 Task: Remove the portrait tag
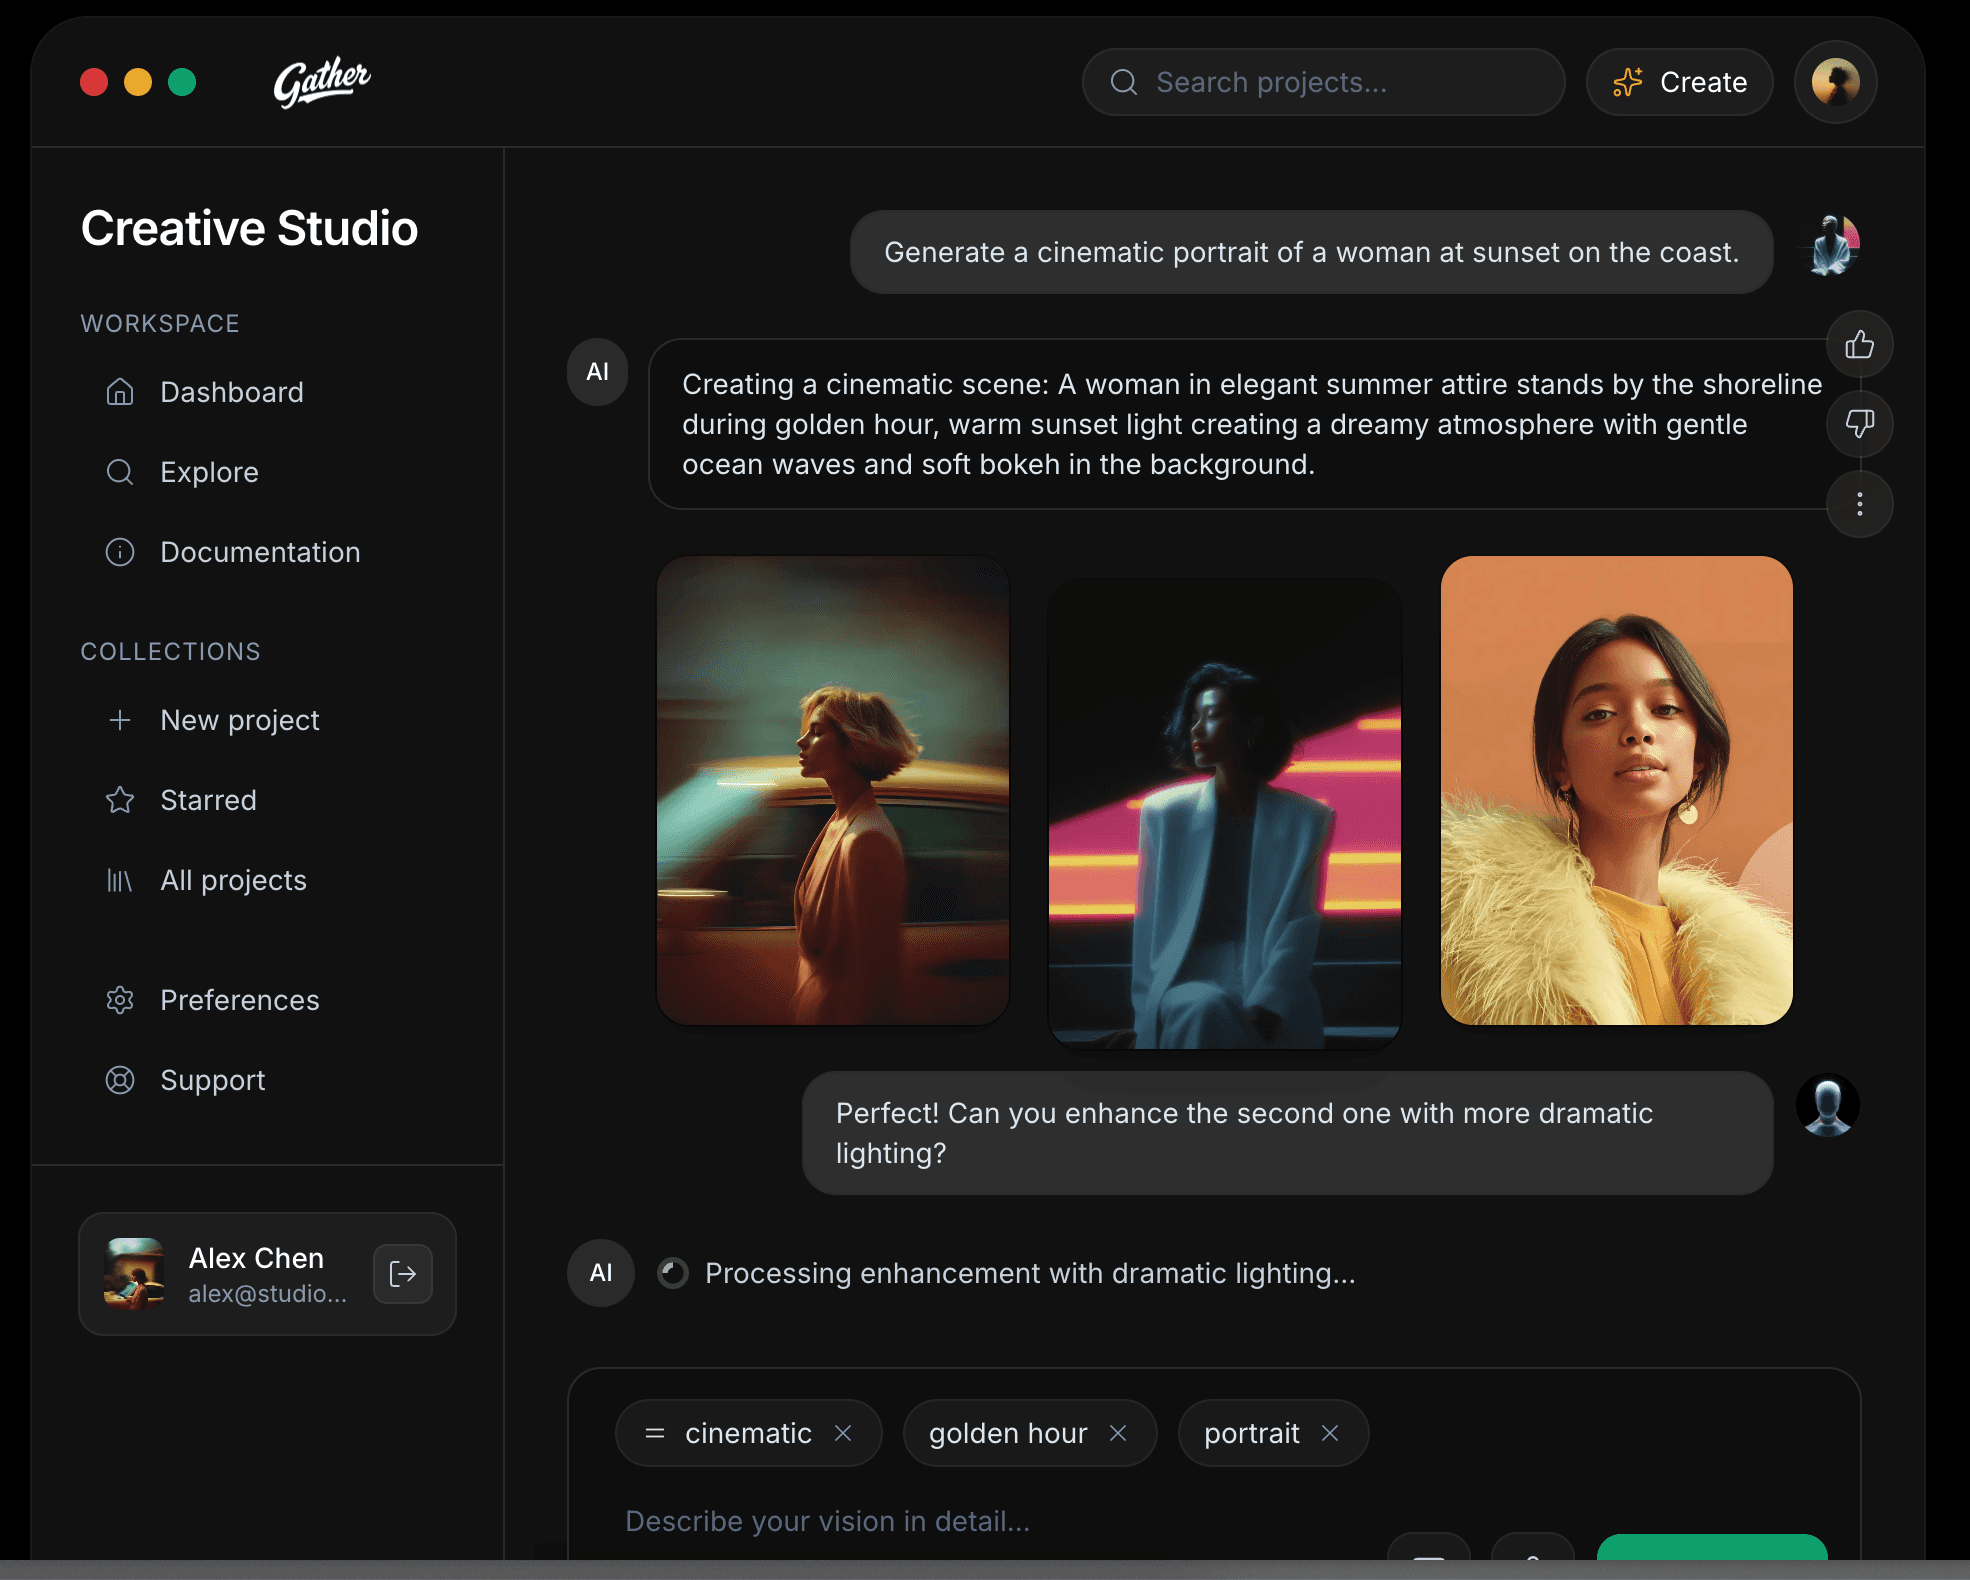coord(1330,1433)
